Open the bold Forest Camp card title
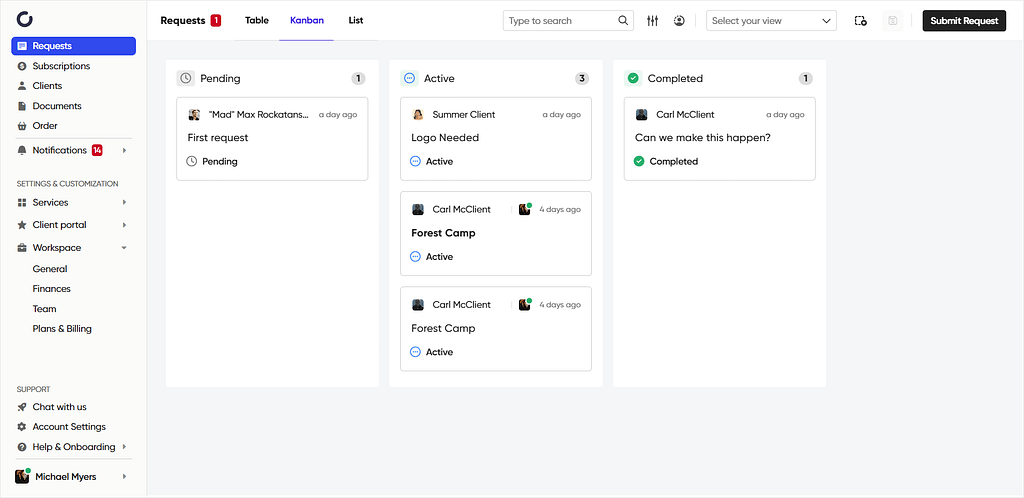The width and height of the screenshot is (1024, 498). (x=443, y=233)
